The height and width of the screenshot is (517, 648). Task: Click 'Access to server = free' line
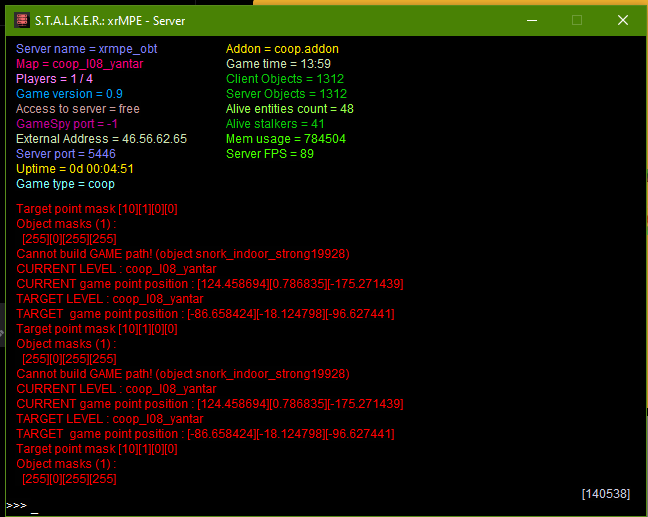[78, 109]
